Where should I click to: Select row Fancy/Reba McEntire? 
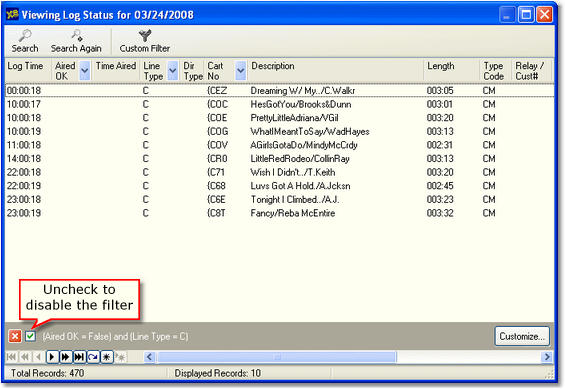(280, 213)
